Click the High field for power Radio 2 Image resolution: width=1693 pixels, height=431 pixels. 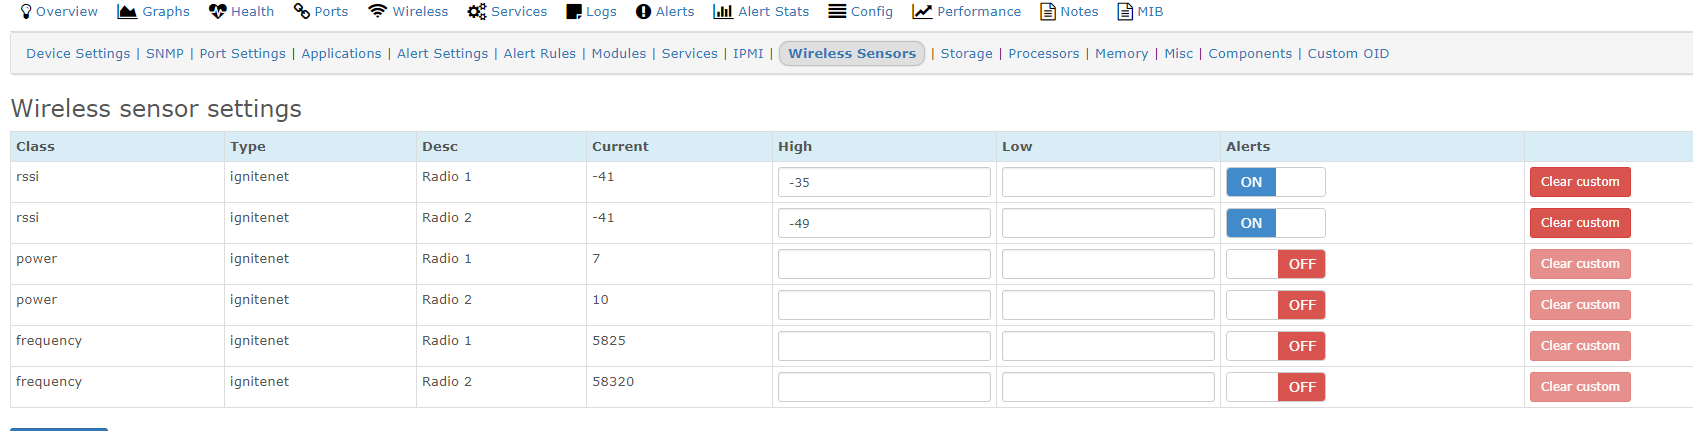(x=884, y=305)
